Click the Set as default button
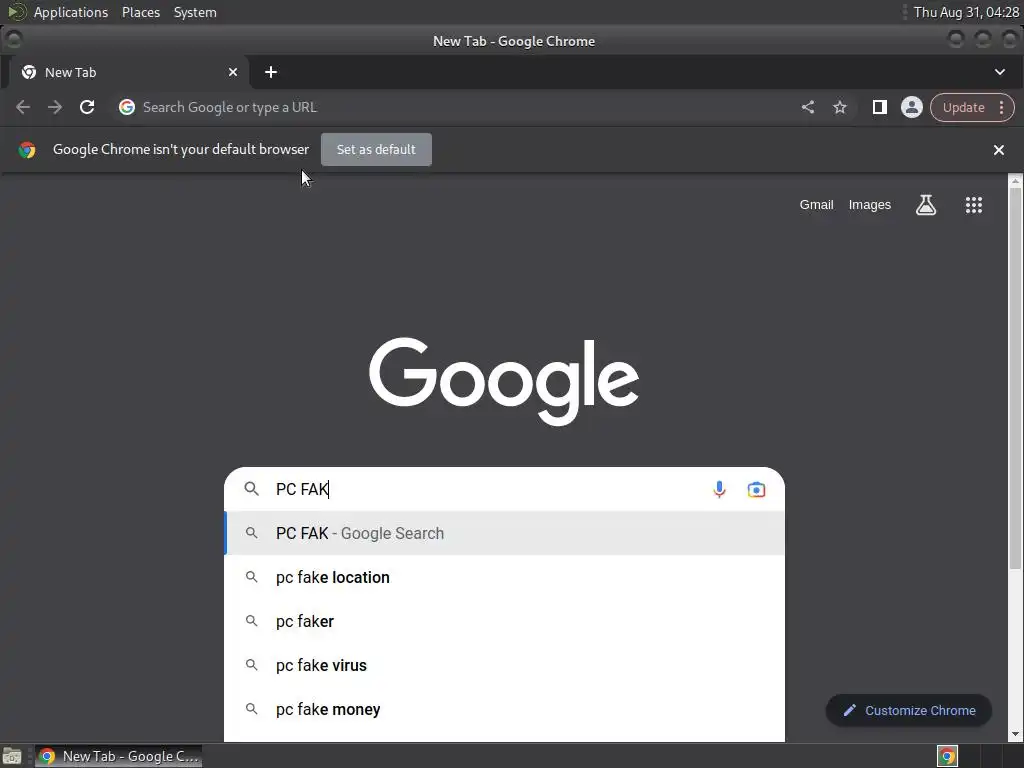1024x768 pixels. pos(376,150)
